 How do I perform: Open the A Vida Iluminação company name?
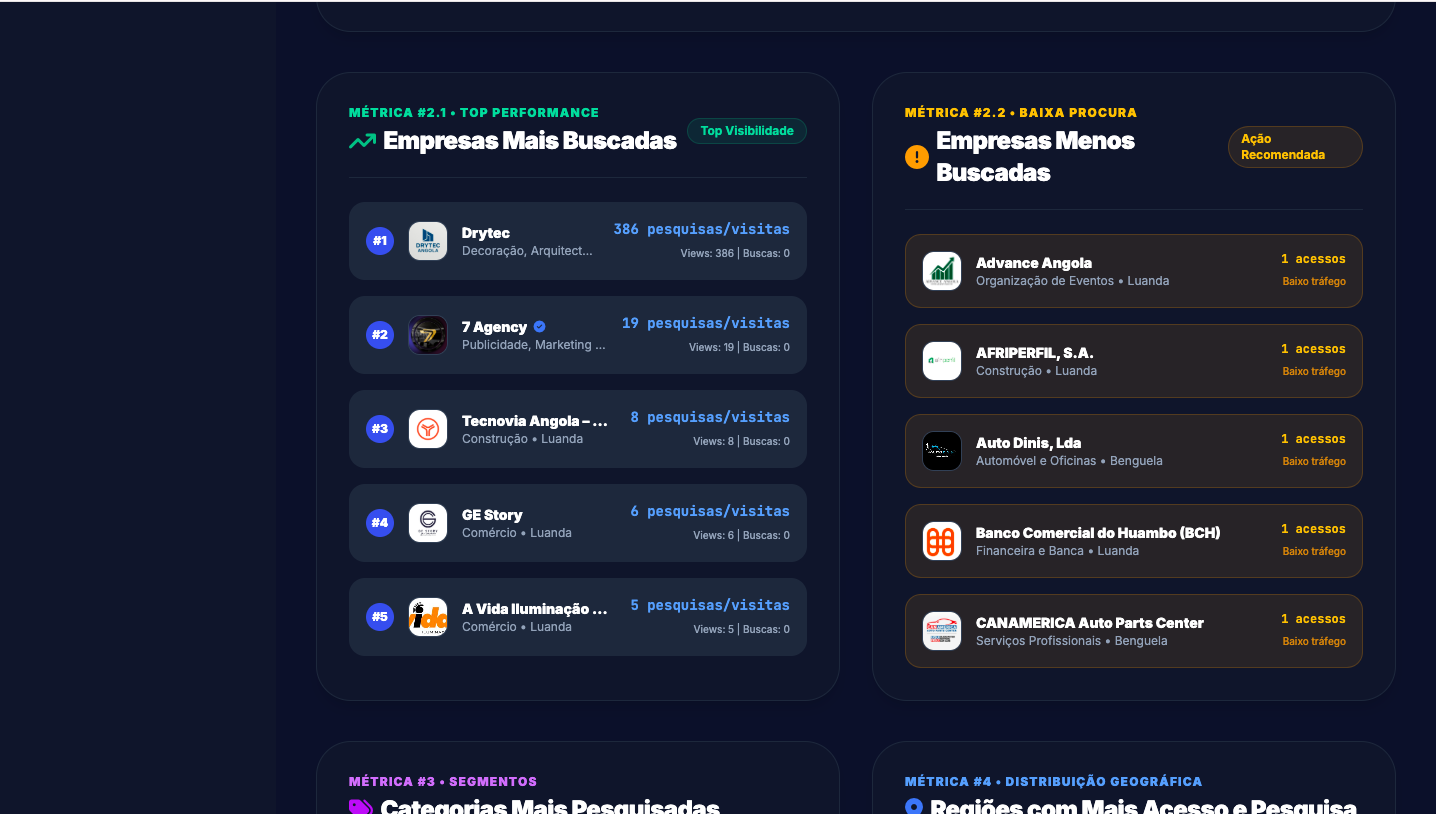point(535,609)
